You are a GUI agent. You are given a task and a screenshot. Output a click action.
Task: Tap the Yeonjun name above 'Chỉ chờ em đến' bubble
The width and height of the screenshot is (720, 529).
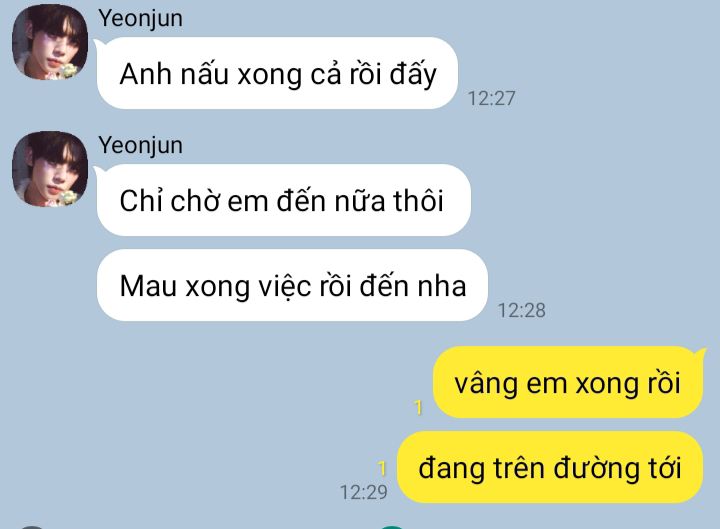141,146
